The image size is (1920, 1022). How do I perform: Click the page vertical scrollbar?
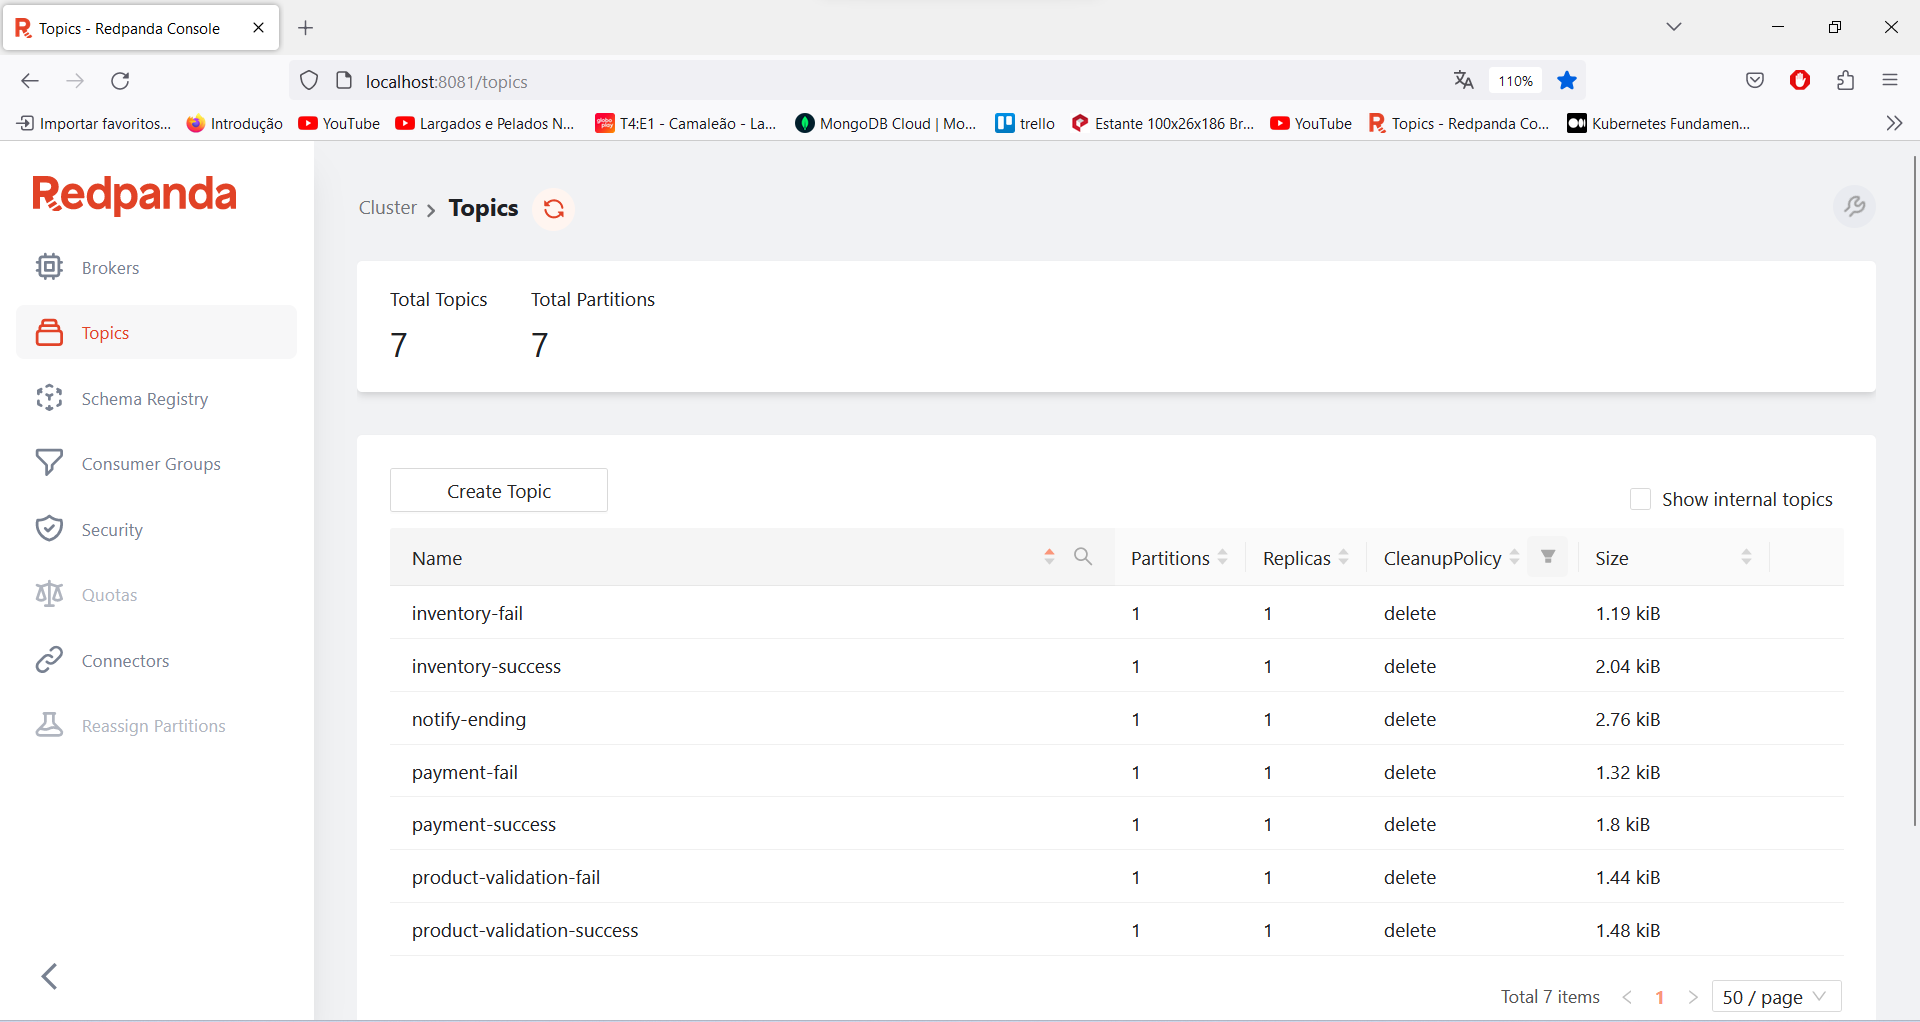click(1914, 490)
